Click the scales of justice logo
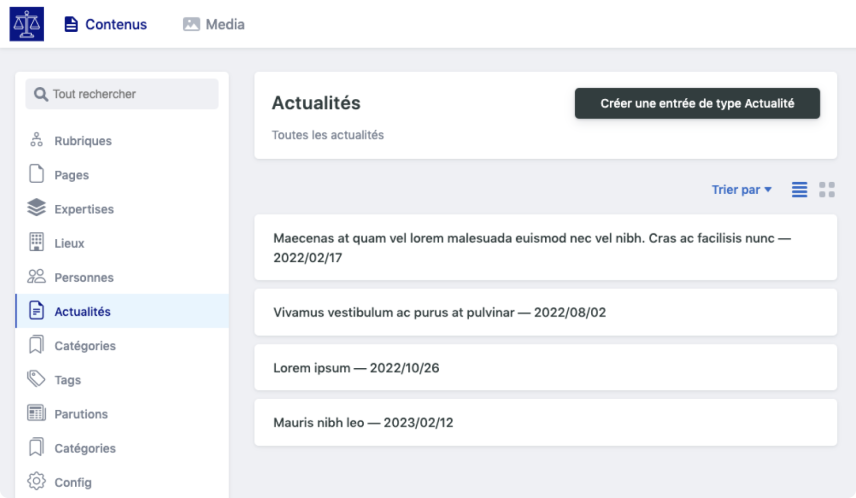The width and height of the screenshot is (856, 498). click(27, 24)
